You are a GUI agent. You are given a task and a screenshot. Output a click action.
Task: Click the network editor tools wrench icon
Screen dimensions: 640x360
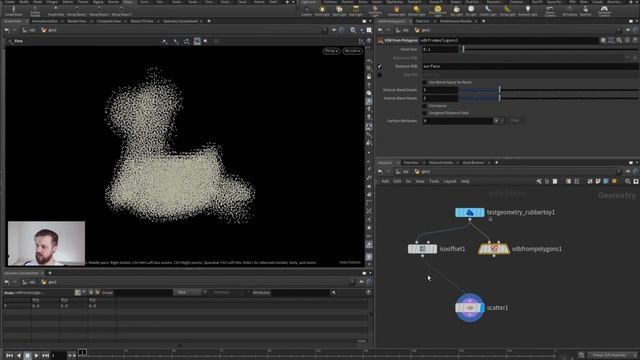pyautogui.click(x=539, y=181)
